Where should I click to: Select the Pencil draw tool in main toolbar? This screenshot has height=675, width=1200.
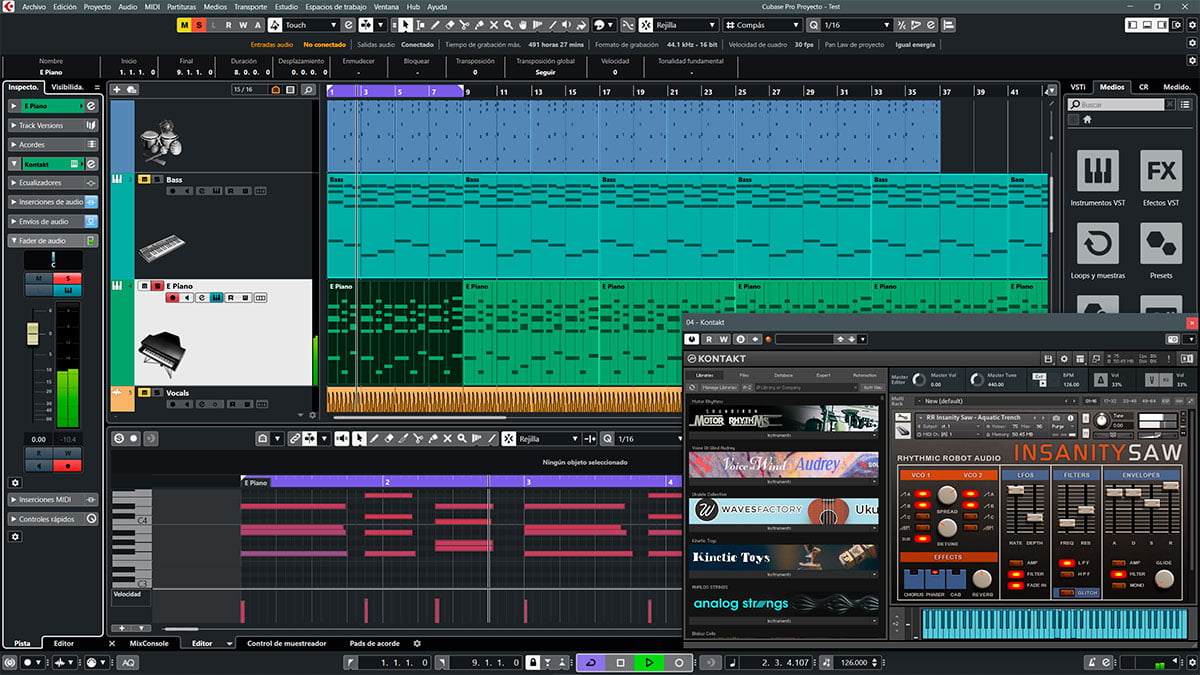click(x=435, y=25)
